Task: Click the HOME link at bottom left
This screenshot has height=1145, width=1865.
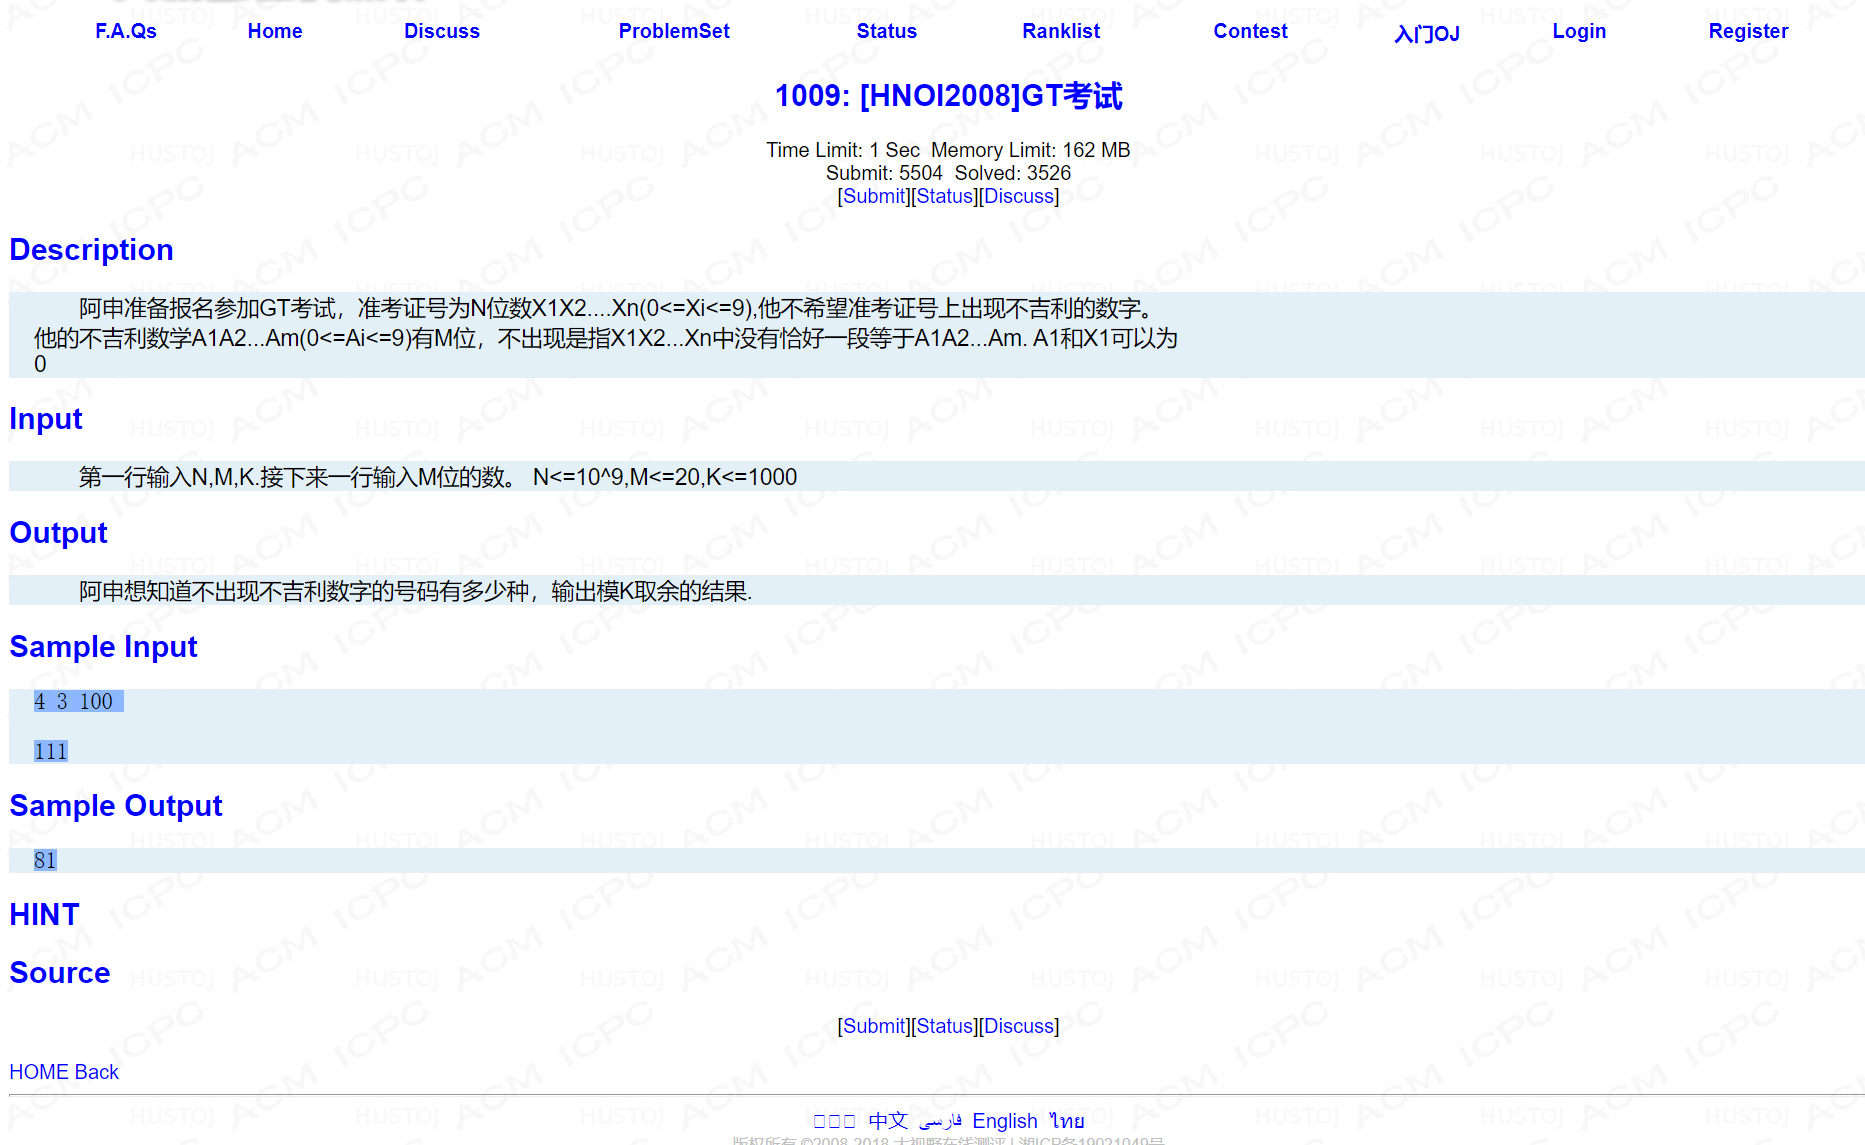Action: (38, 1071)
